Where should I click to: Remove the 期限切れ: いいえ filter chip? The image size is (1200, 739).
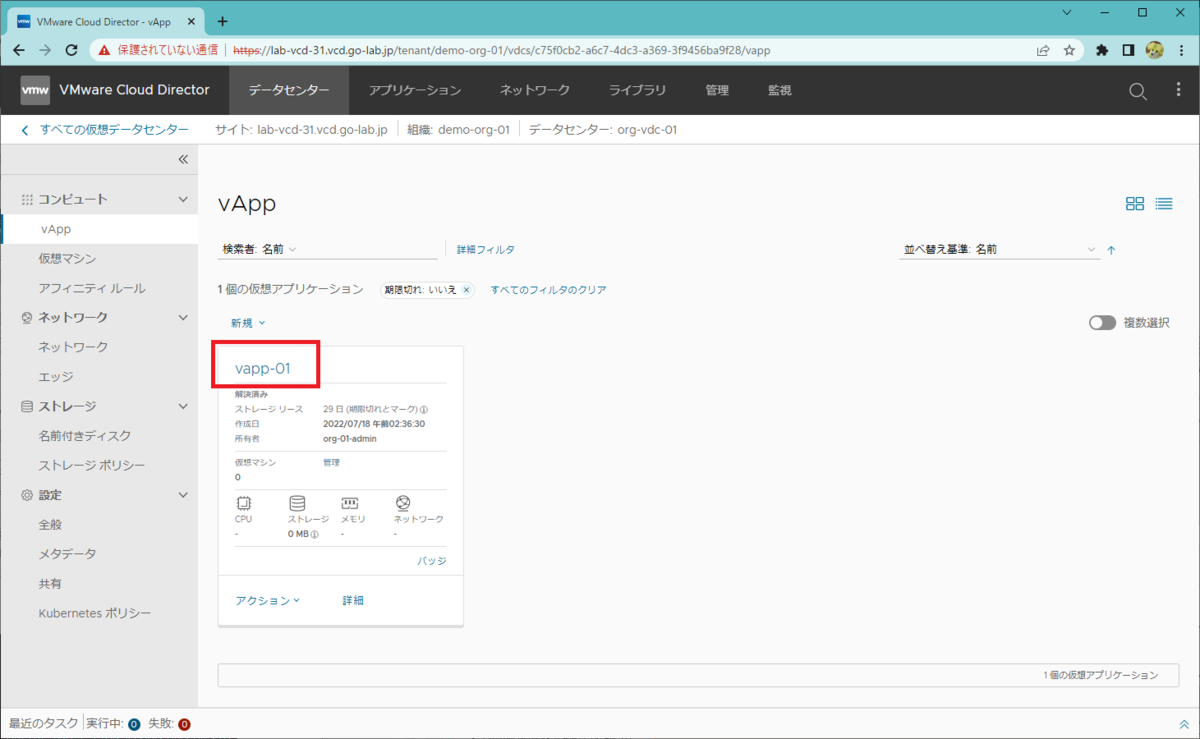[466, 290]
